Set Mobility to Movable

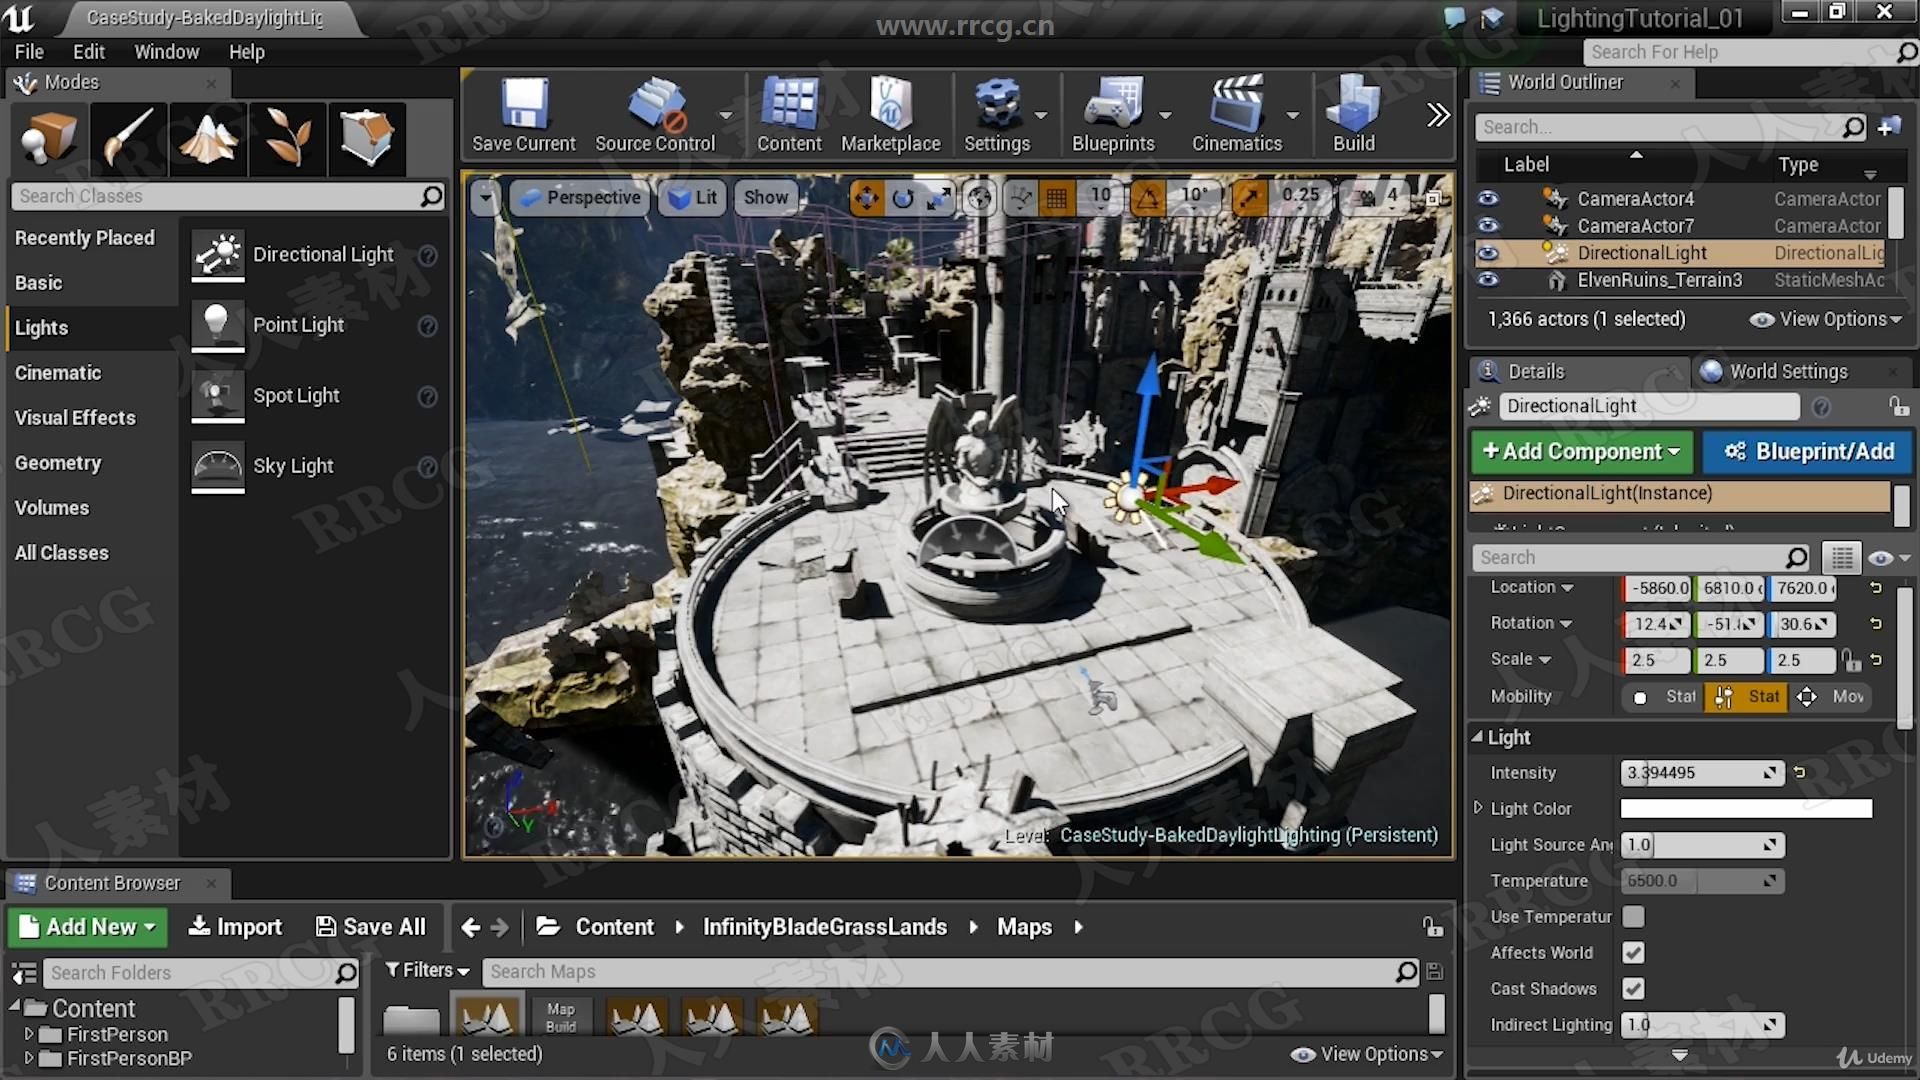1832,696
